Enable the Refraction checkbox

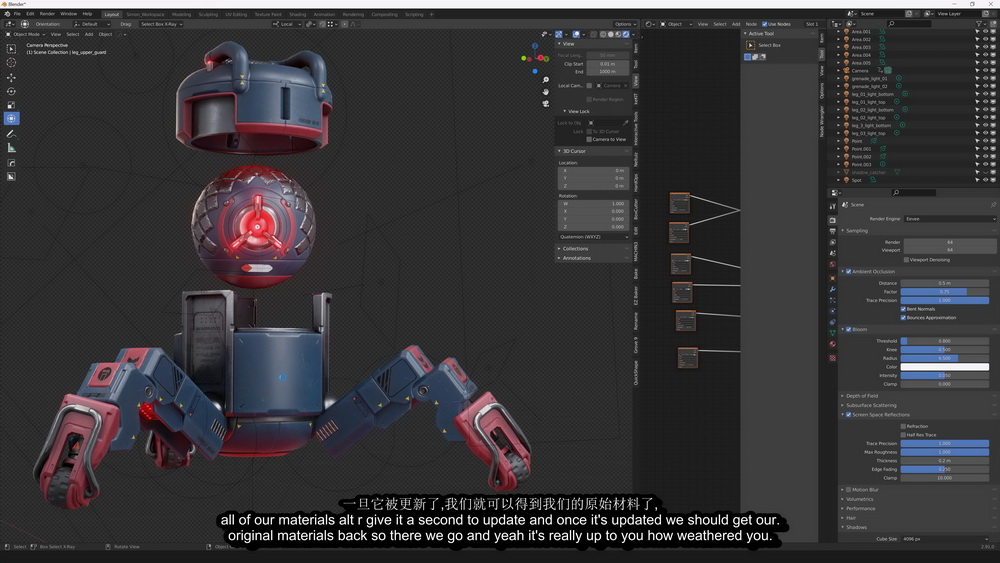click(x=904, y=427)
